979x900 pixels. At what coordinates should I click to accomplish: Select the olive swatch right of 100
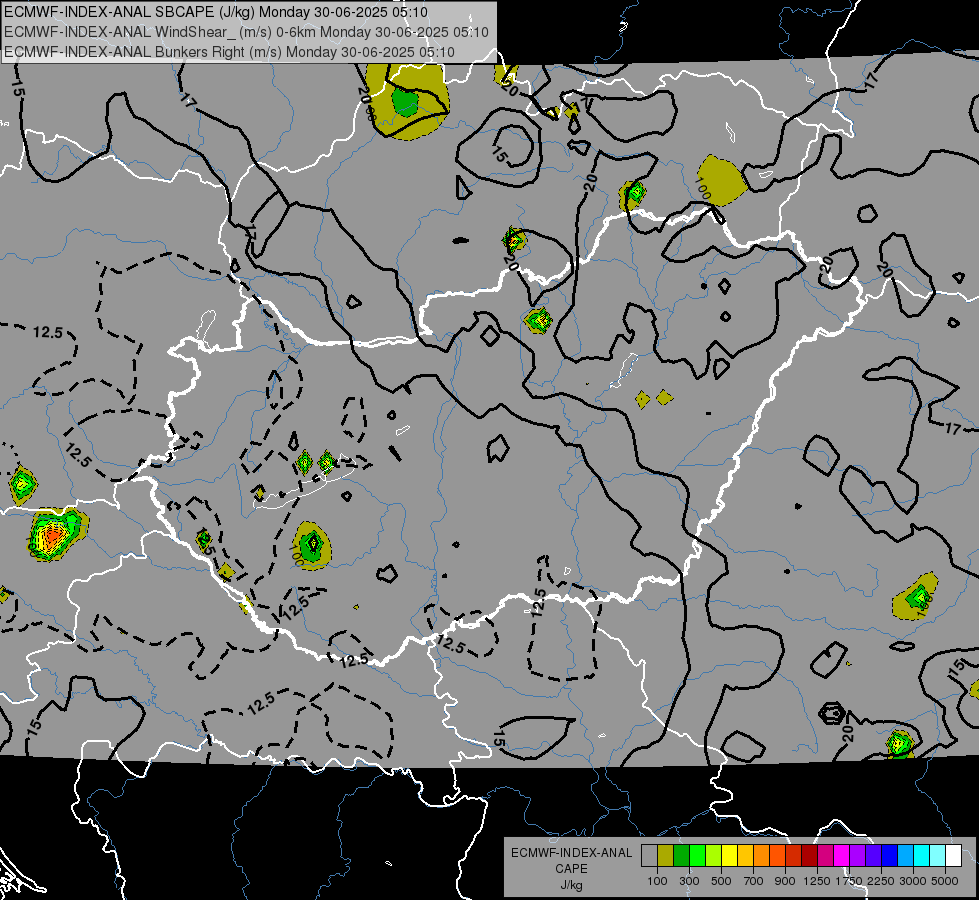[666, 856]
